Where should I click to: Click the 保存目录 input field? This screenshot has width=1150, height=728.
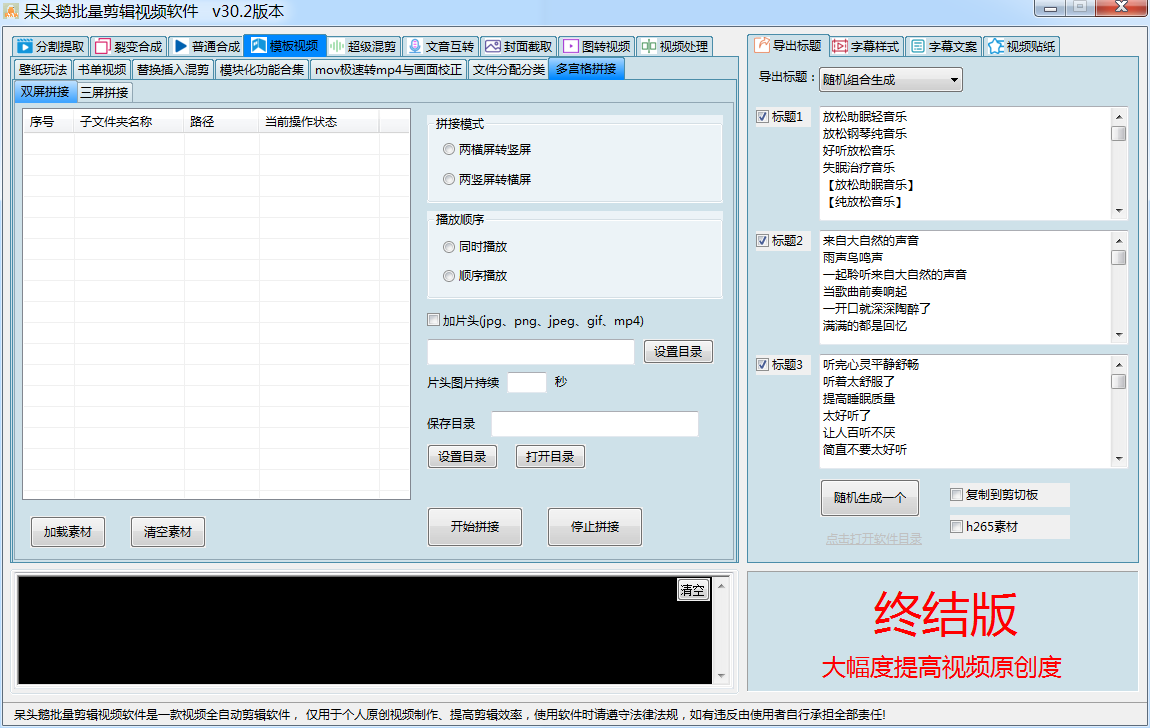[x=595, y=424]
